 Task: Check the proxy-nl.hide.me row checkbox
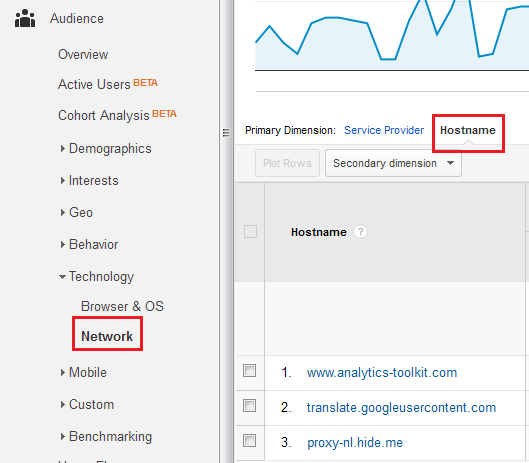(250, 441)
